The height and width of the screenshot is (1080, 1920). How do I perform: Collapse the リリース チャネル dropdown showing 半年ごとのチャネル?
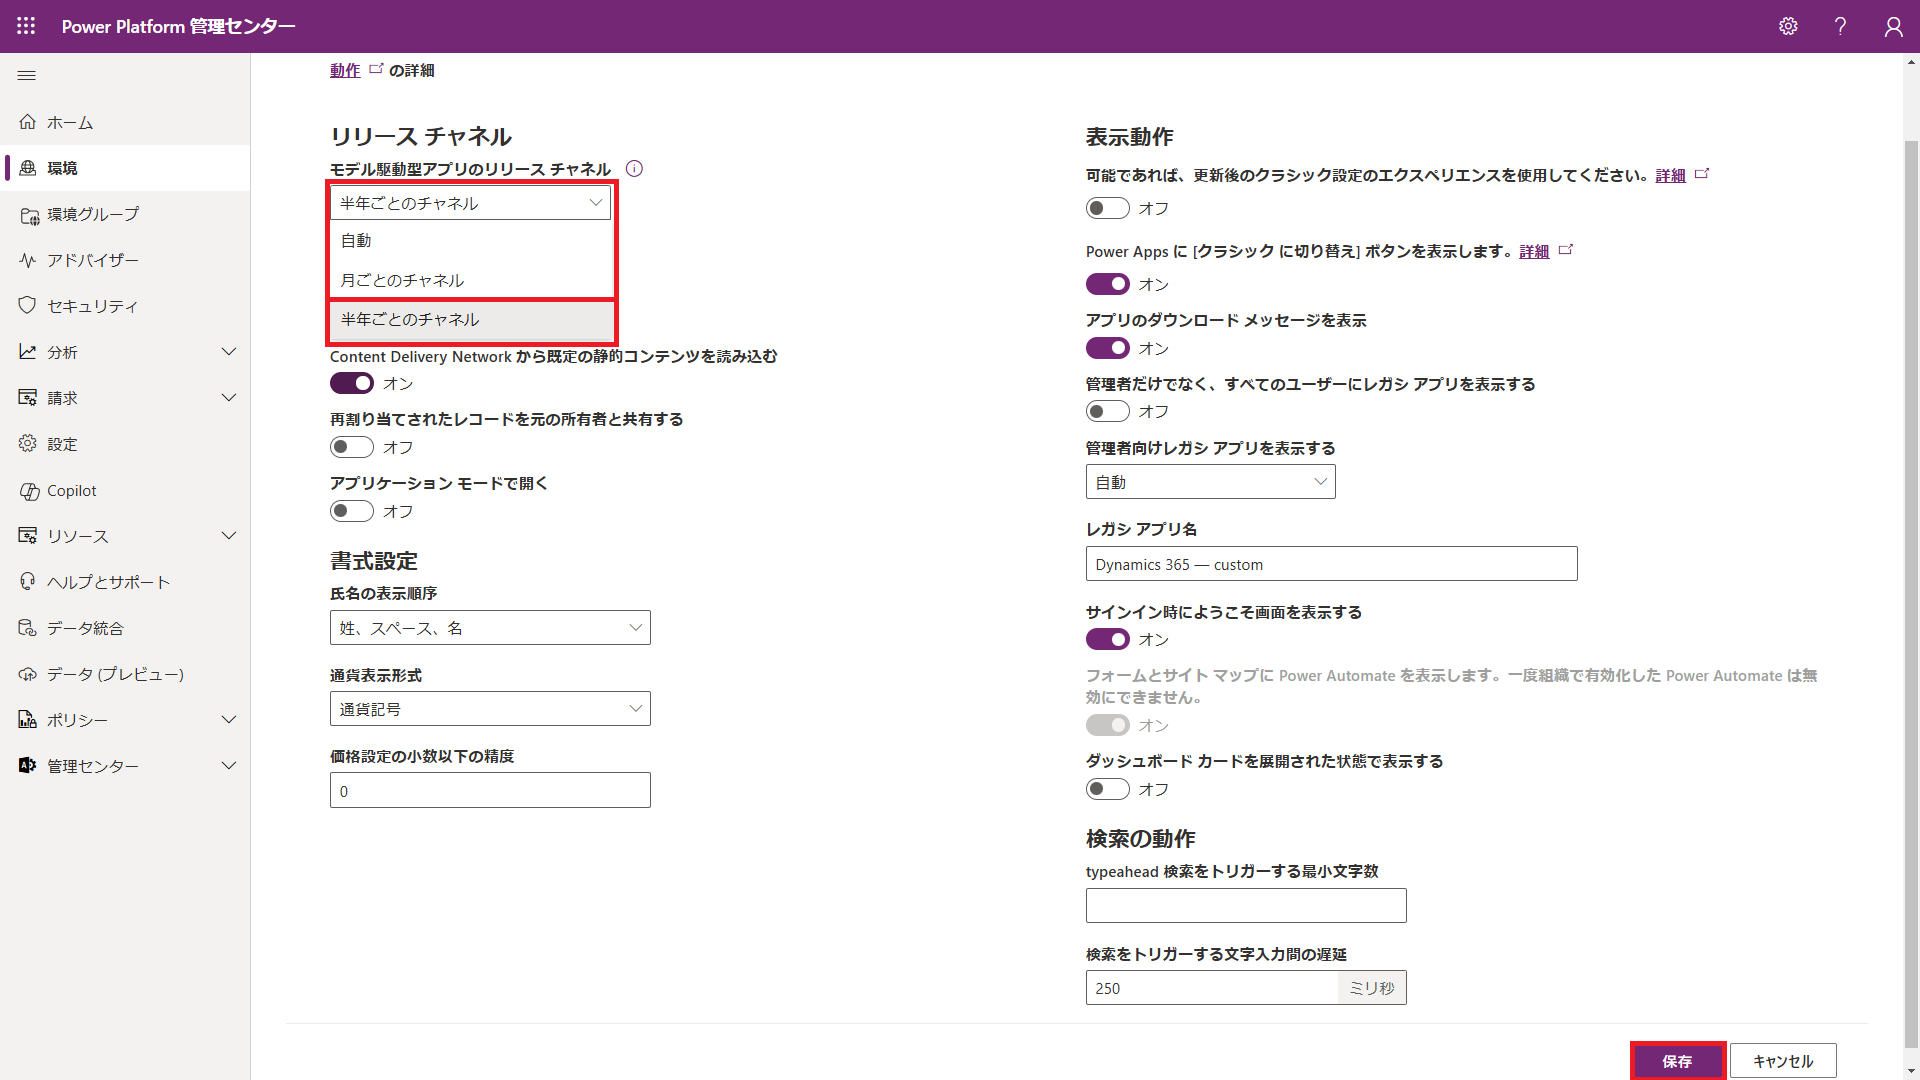coord(470,203)
